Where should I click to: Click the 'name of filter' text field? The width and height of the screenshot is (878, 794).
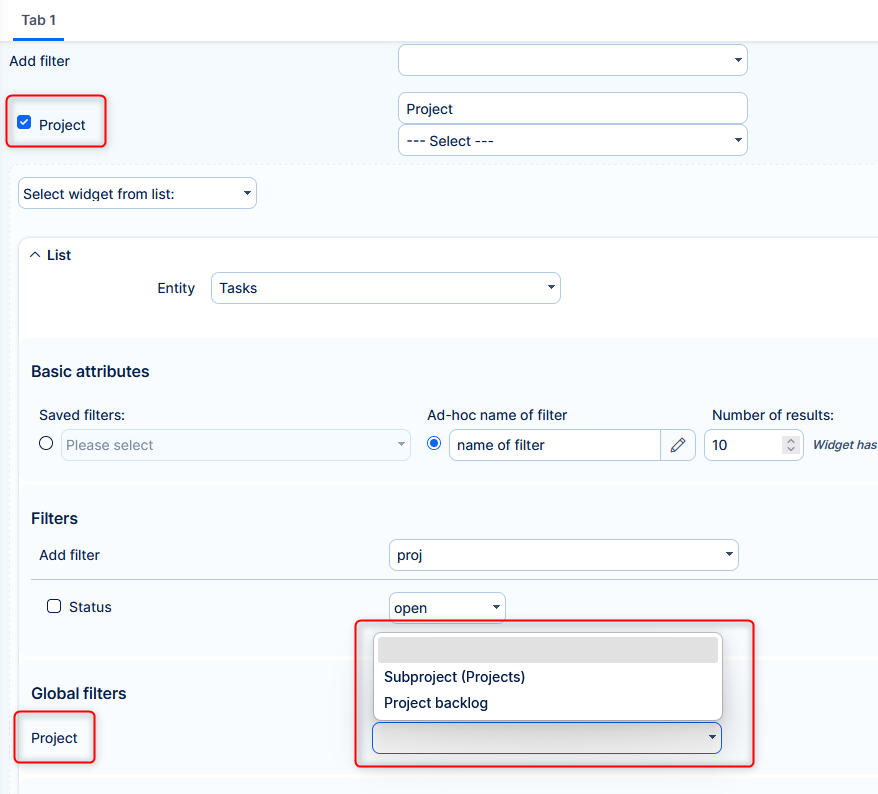(553, 445)
